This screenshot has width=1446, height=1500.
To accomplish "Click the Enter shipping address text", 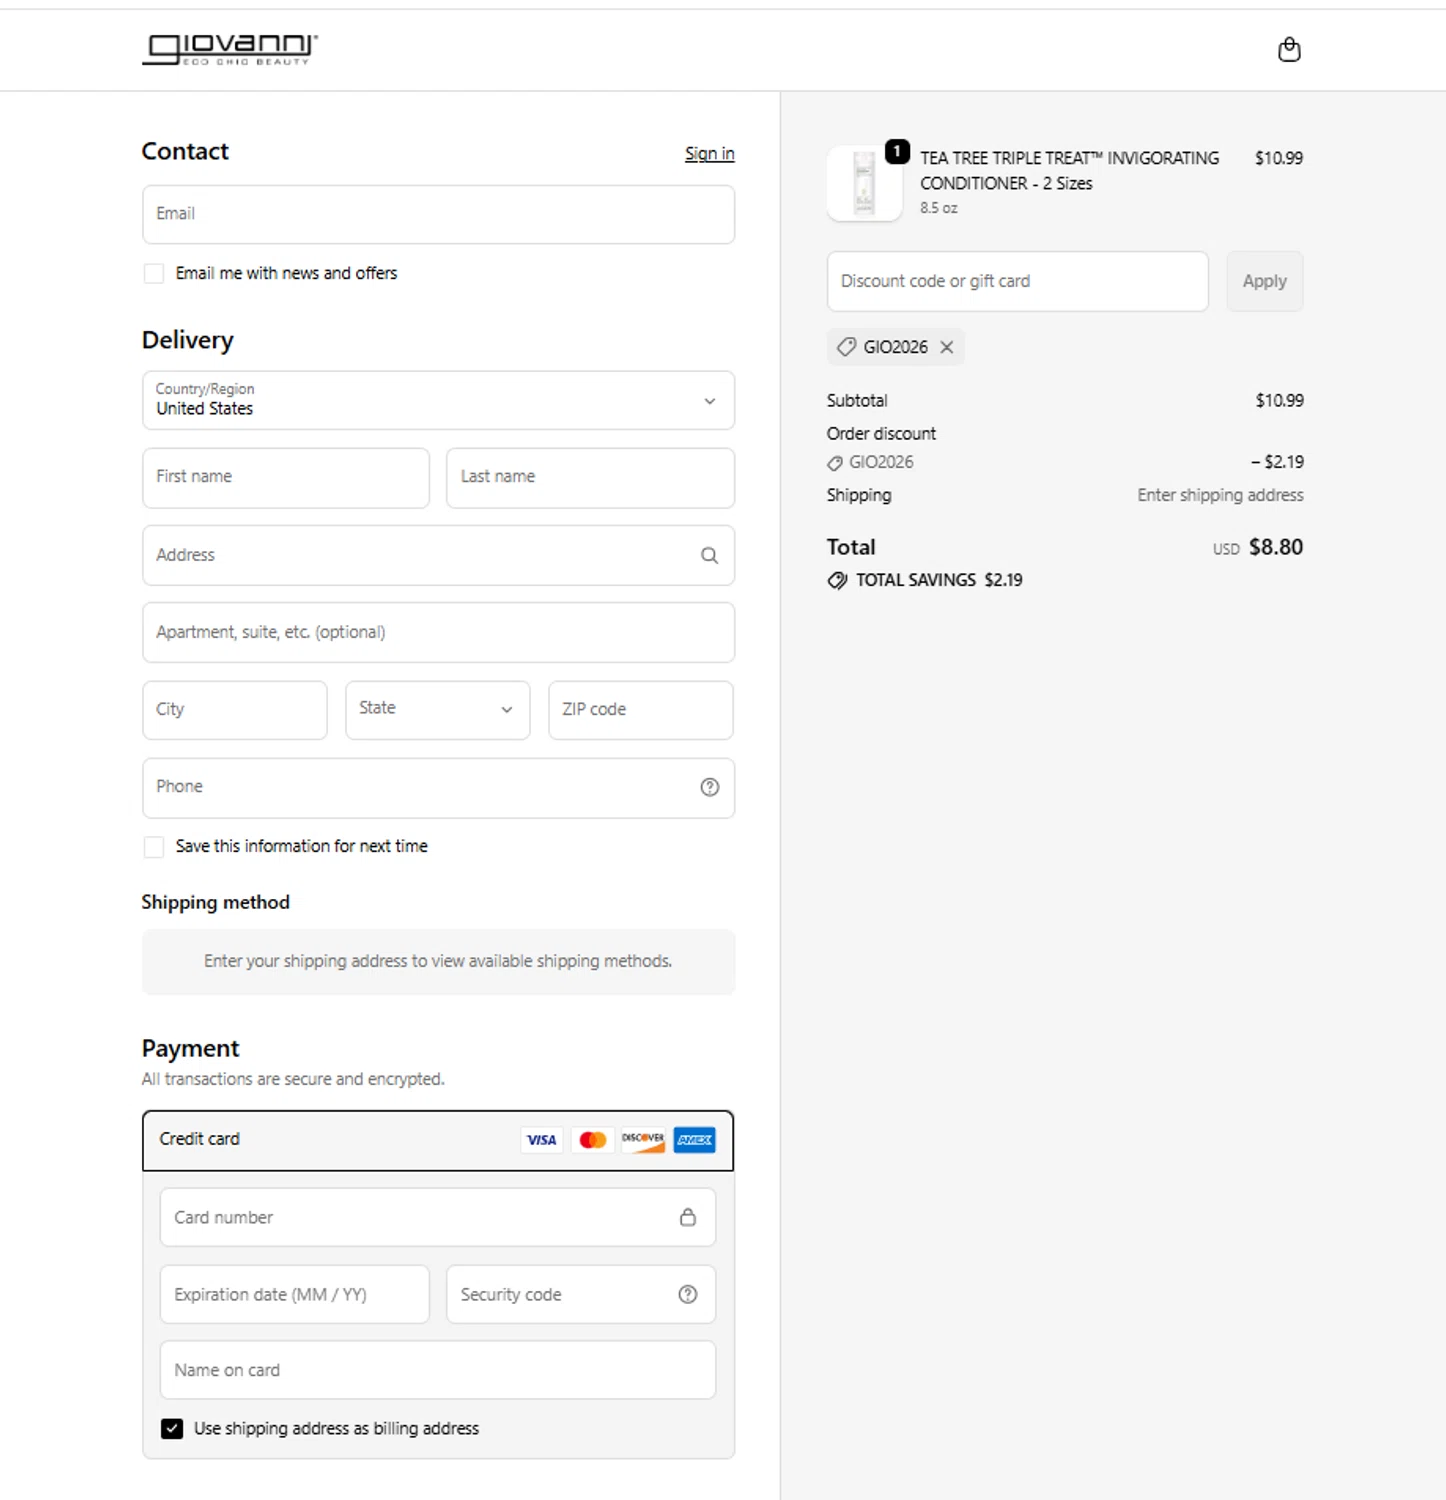I will pos(1220,495).
